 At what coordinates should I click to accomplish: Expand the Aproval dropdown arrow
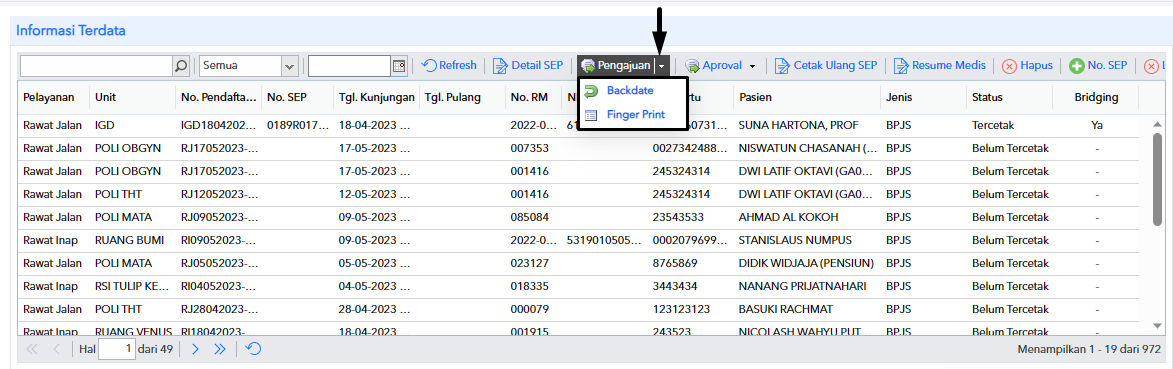click(x=752, y=66)
